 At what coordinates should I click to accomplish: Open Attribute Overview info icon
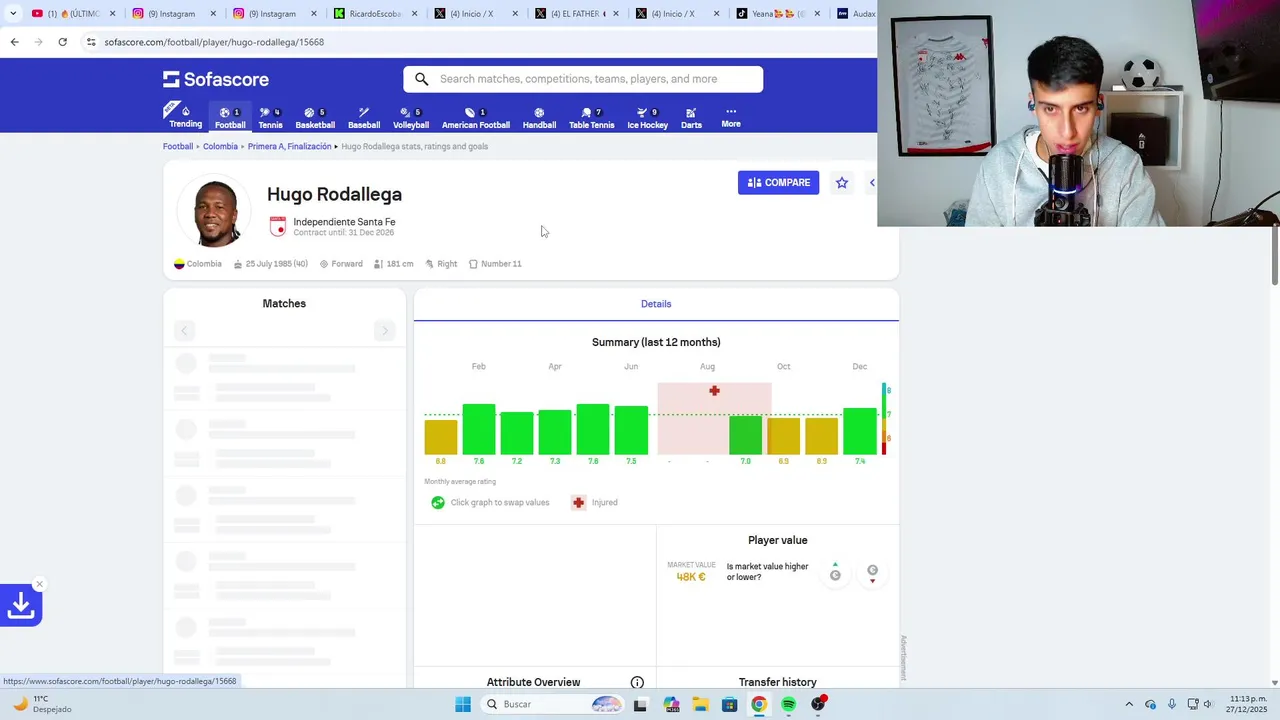pyautogui.click(x=637, y=682)
